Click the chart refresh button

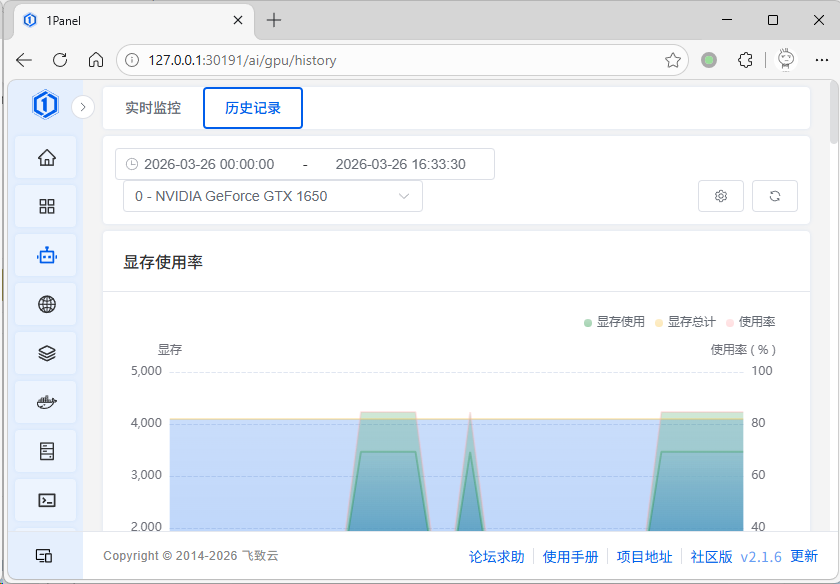pyautogui.click(x=774, y=196)
